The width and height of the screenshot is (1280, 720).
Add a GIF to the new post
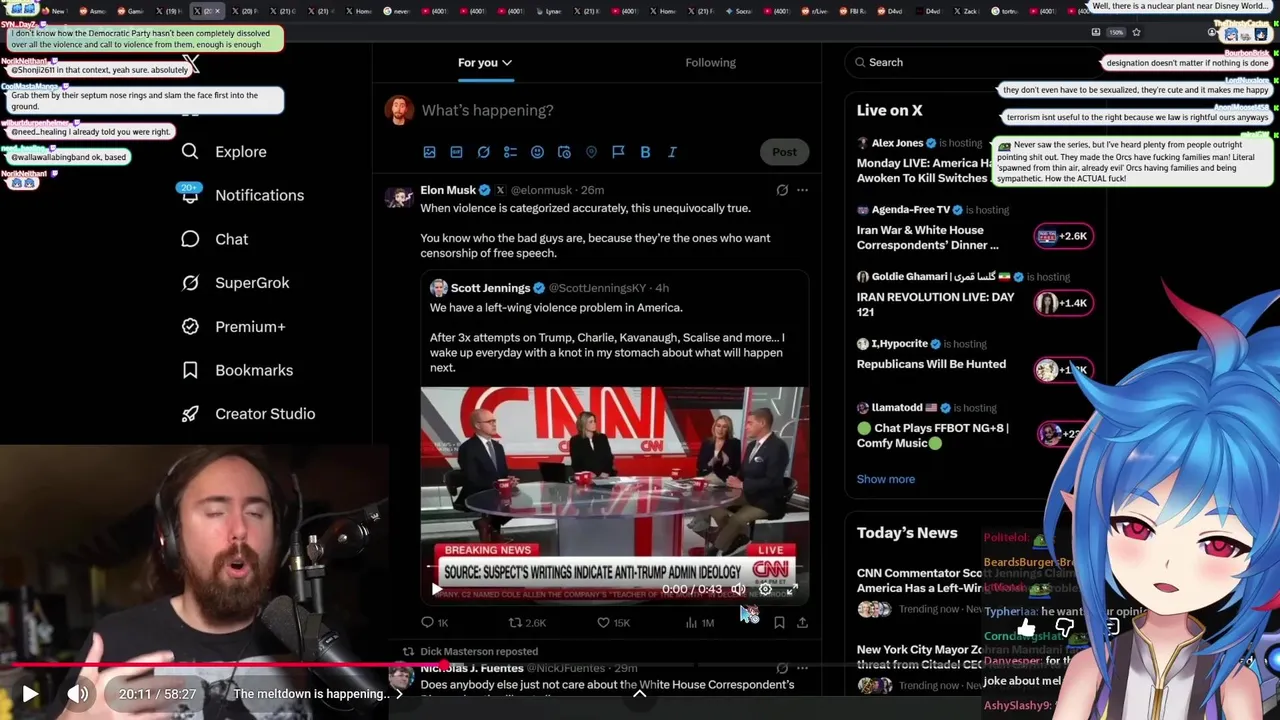tap(456, 152)
